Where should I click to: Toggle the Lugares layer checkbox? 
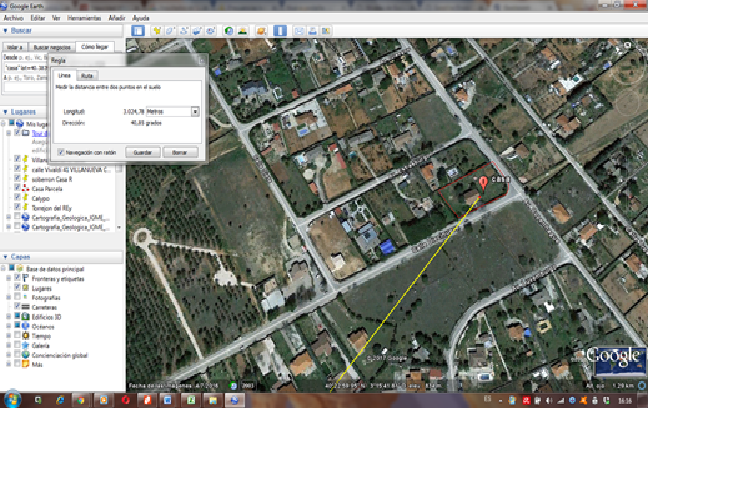[17, 288]
